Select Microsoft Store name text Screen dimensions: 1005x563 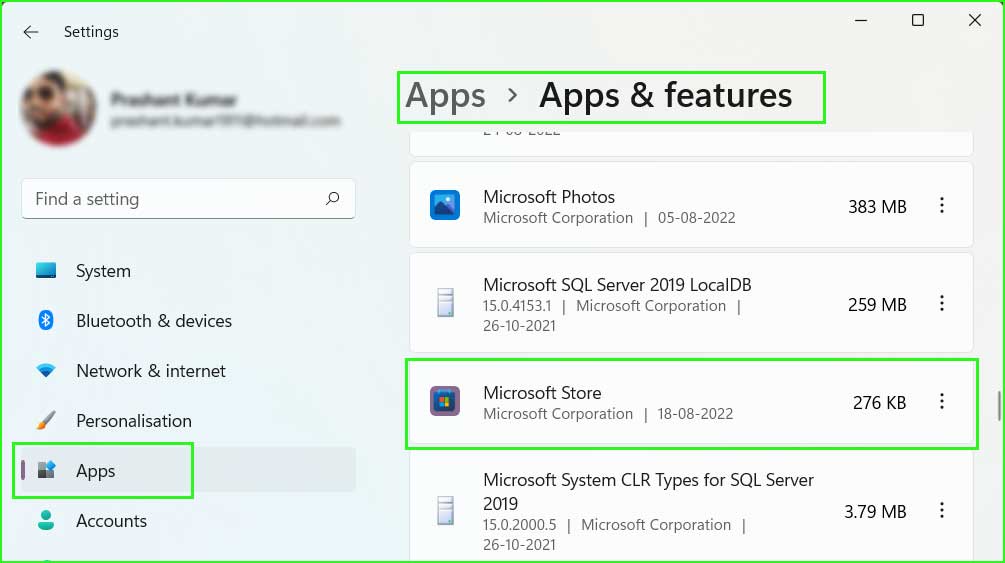[542, 392]
